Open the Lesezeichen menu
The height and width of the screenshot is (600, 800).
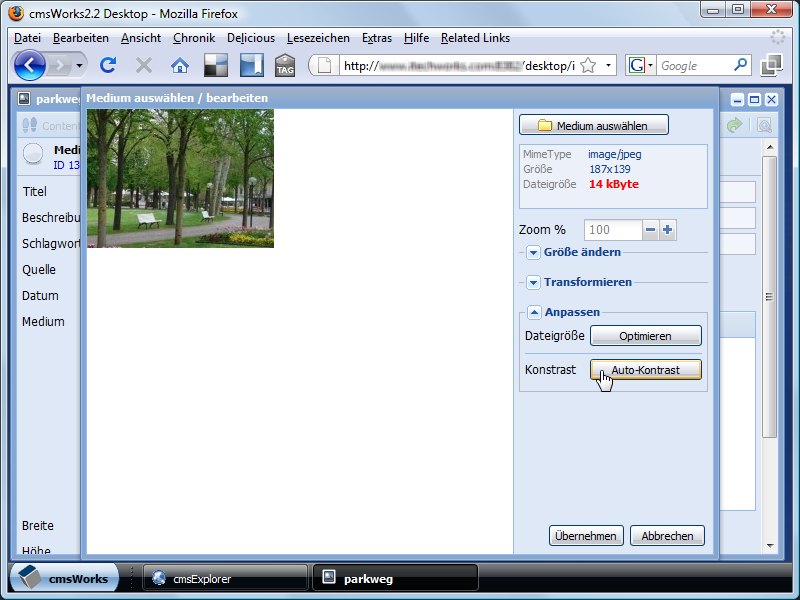(318, 38)
